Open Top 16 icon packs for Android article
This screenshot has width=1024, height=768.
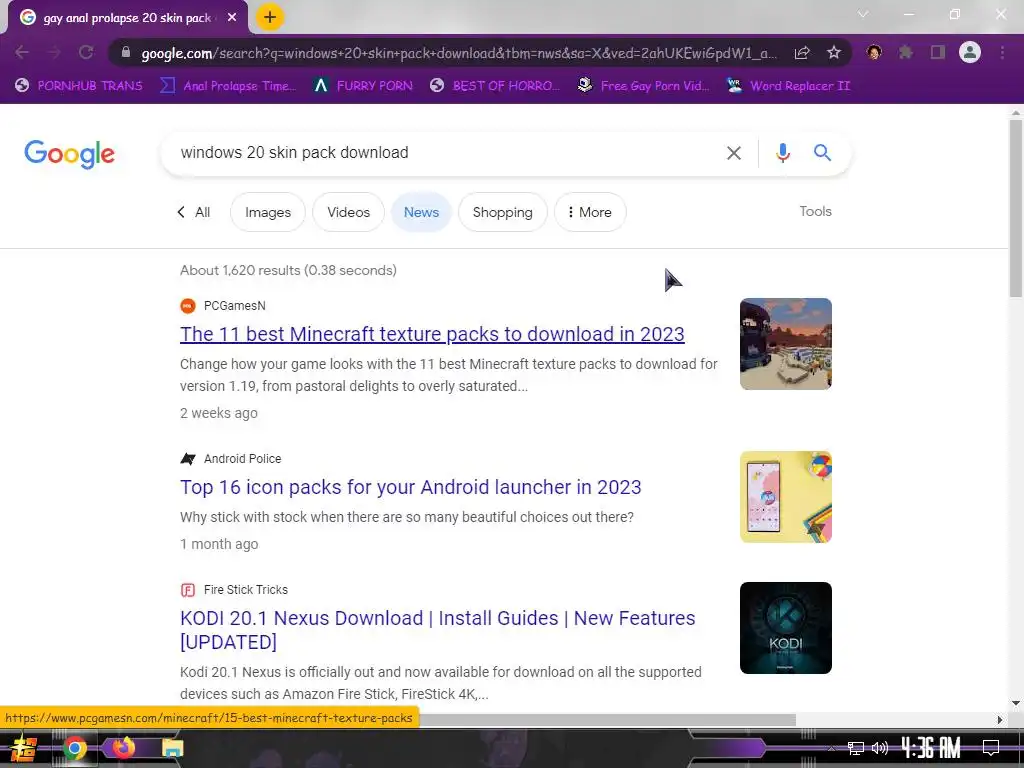[x=411, y=487]
